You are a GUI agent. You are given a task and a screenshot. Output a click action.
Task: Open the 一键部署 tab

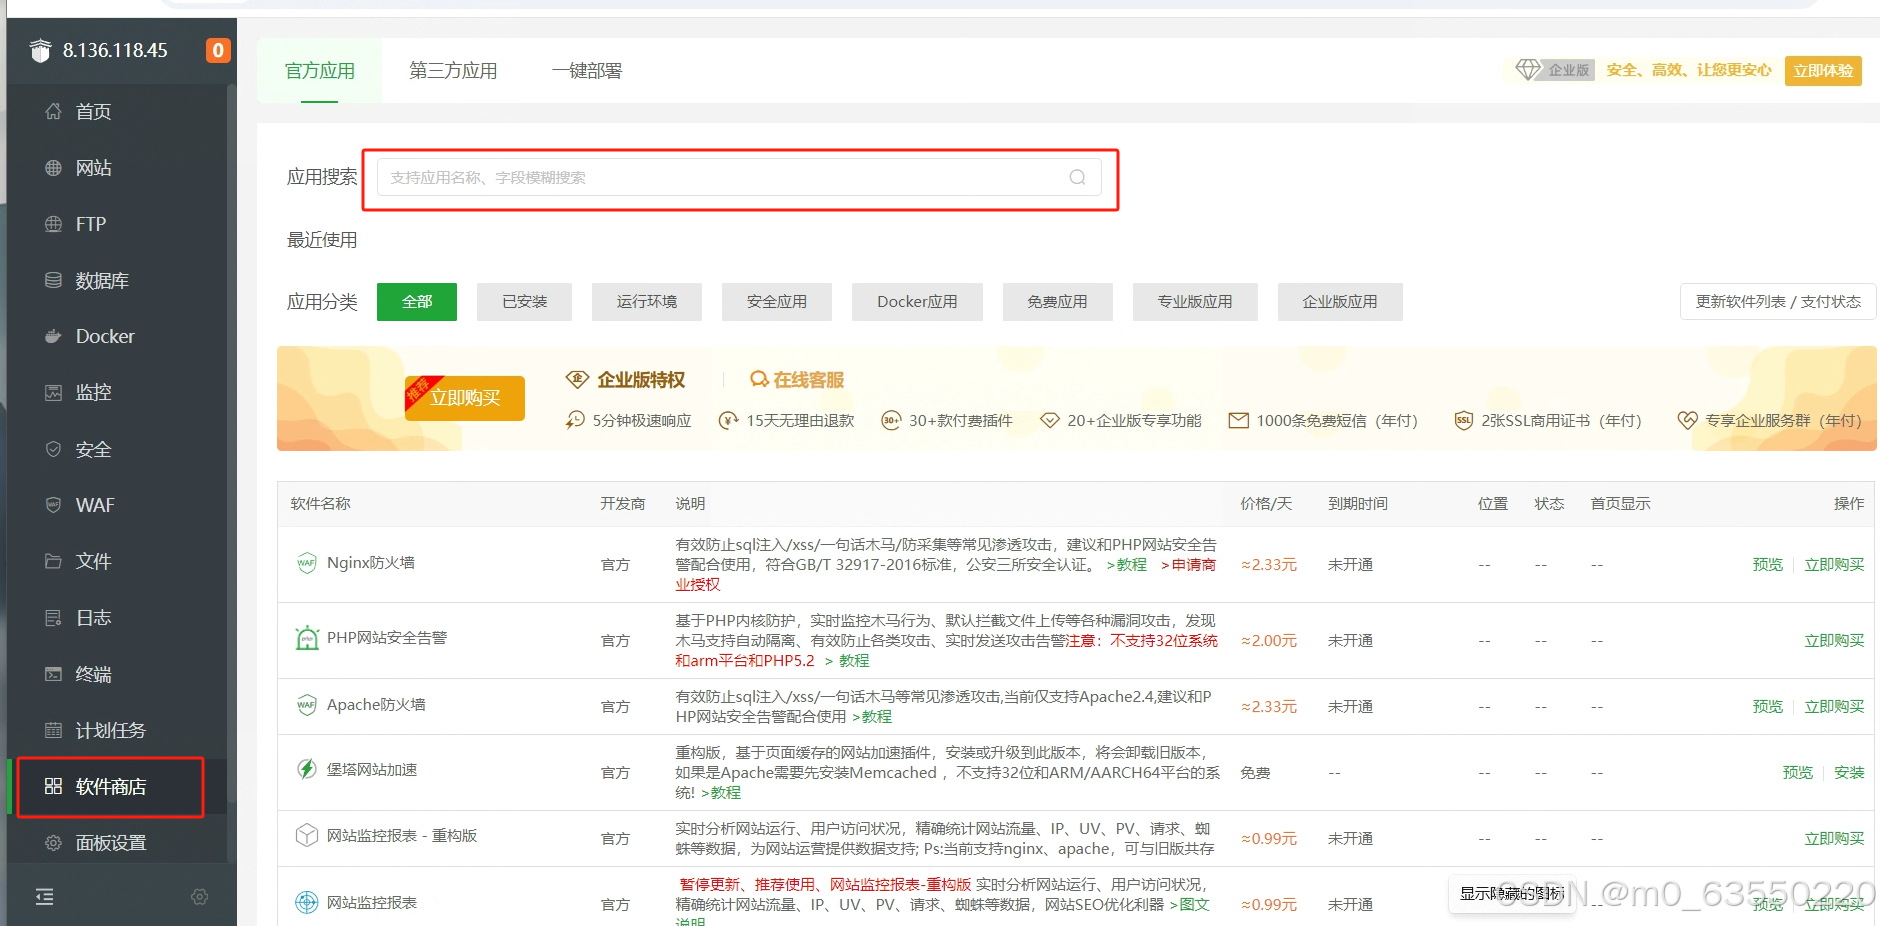point(587,71)
